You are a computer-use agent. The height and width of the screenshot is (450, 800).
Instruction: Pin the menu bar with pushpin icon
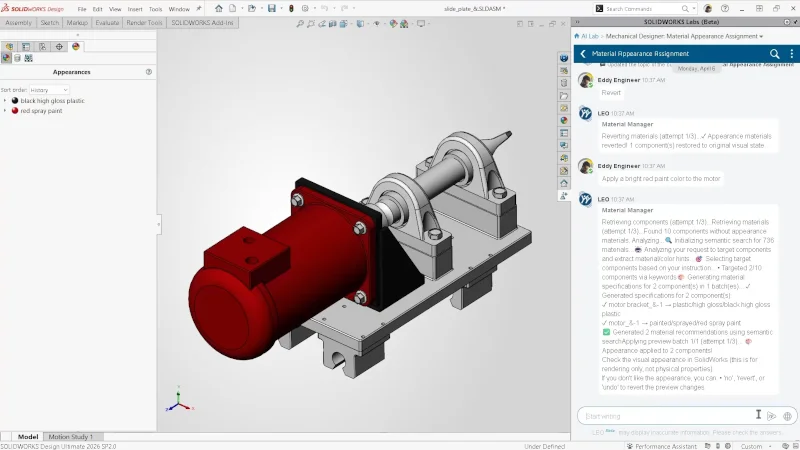coord(198,9)
